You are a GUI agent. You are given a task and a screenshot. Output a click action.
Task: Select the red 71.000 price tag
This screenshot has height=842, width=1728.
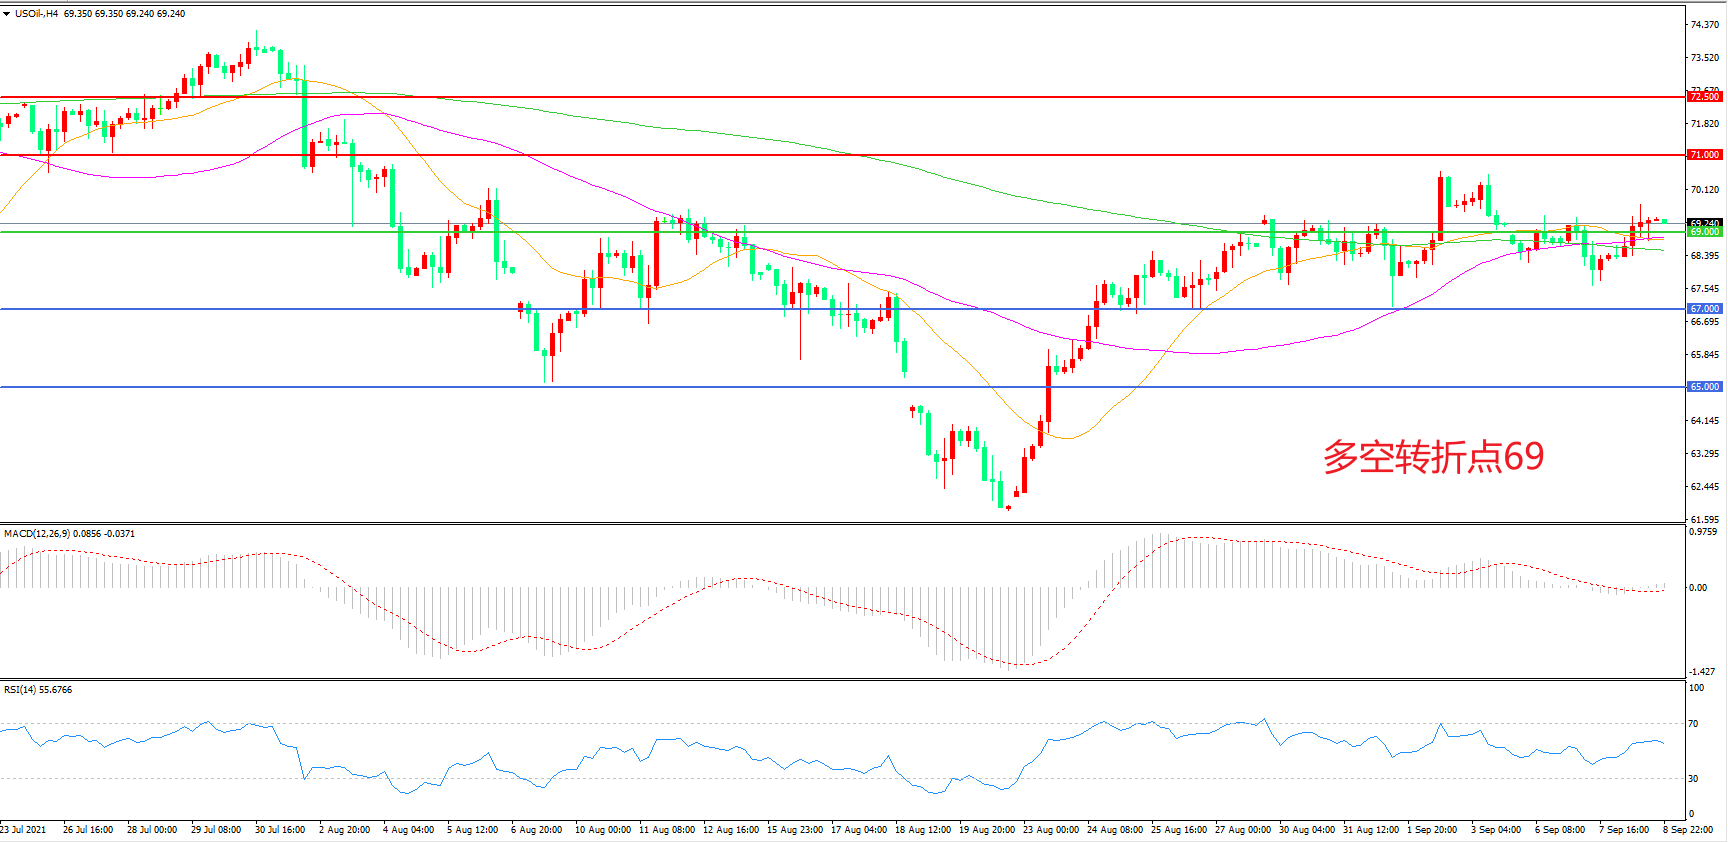1704,155
